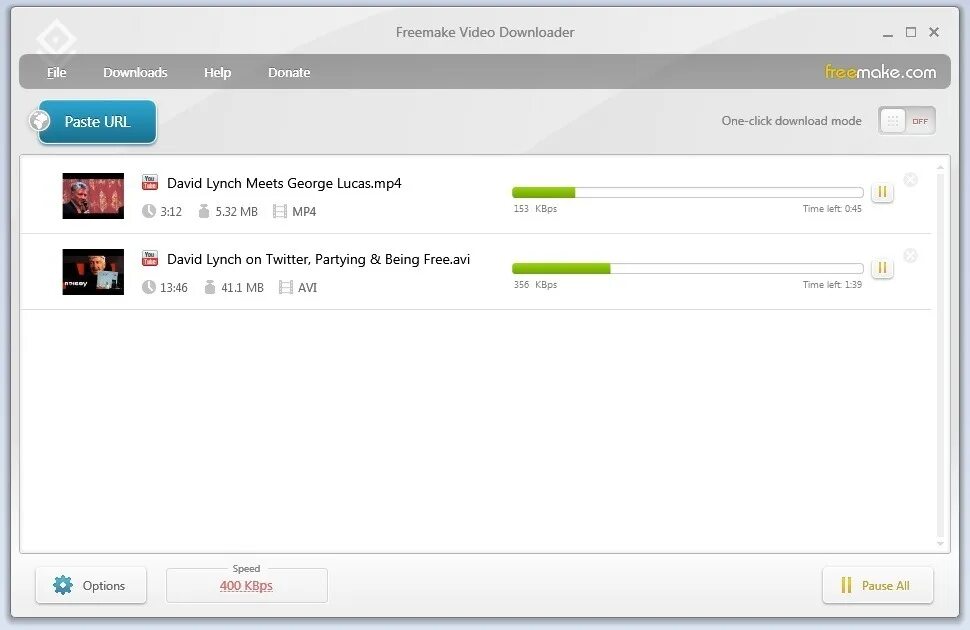Click progress bar of George Lucas.mp4 download
The image size is (970, 630).
[687, 192]
